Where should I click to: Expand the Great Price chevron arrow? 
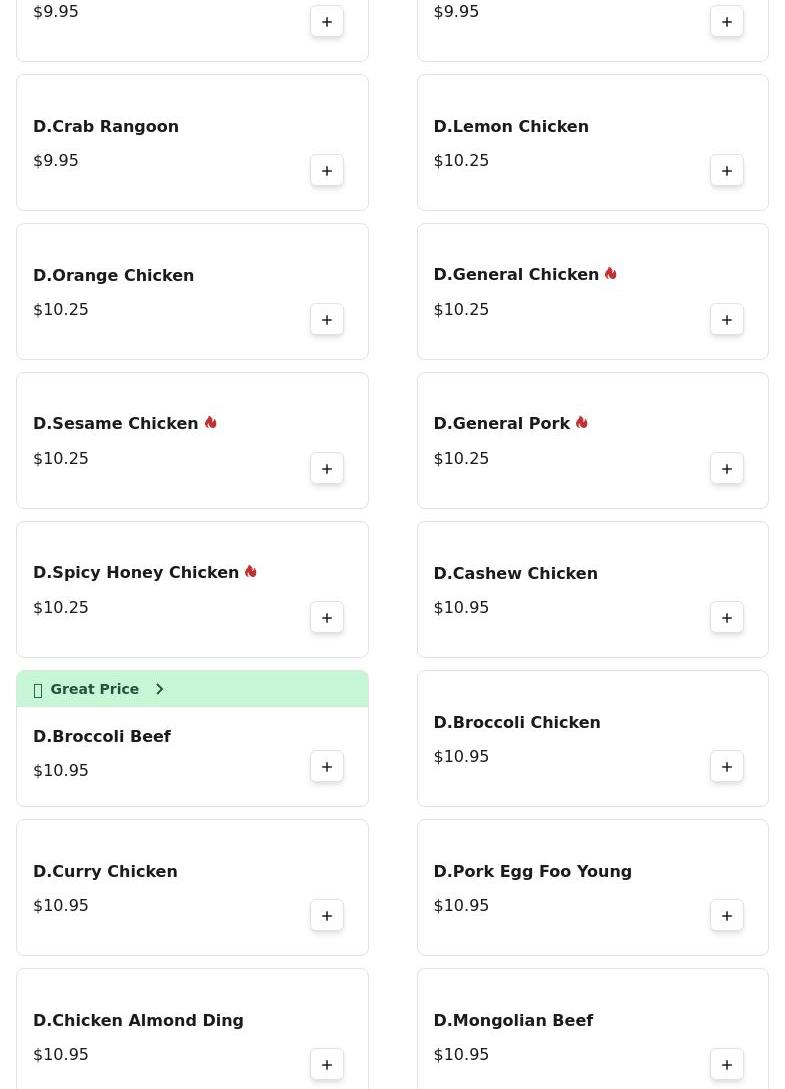pos(159,689)
